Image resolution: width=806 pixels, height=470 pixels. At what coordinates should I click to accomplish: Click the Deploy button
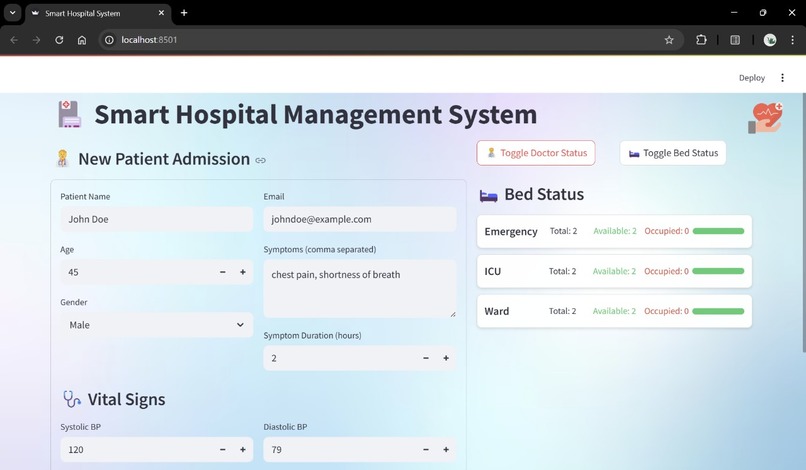(752, 78)
